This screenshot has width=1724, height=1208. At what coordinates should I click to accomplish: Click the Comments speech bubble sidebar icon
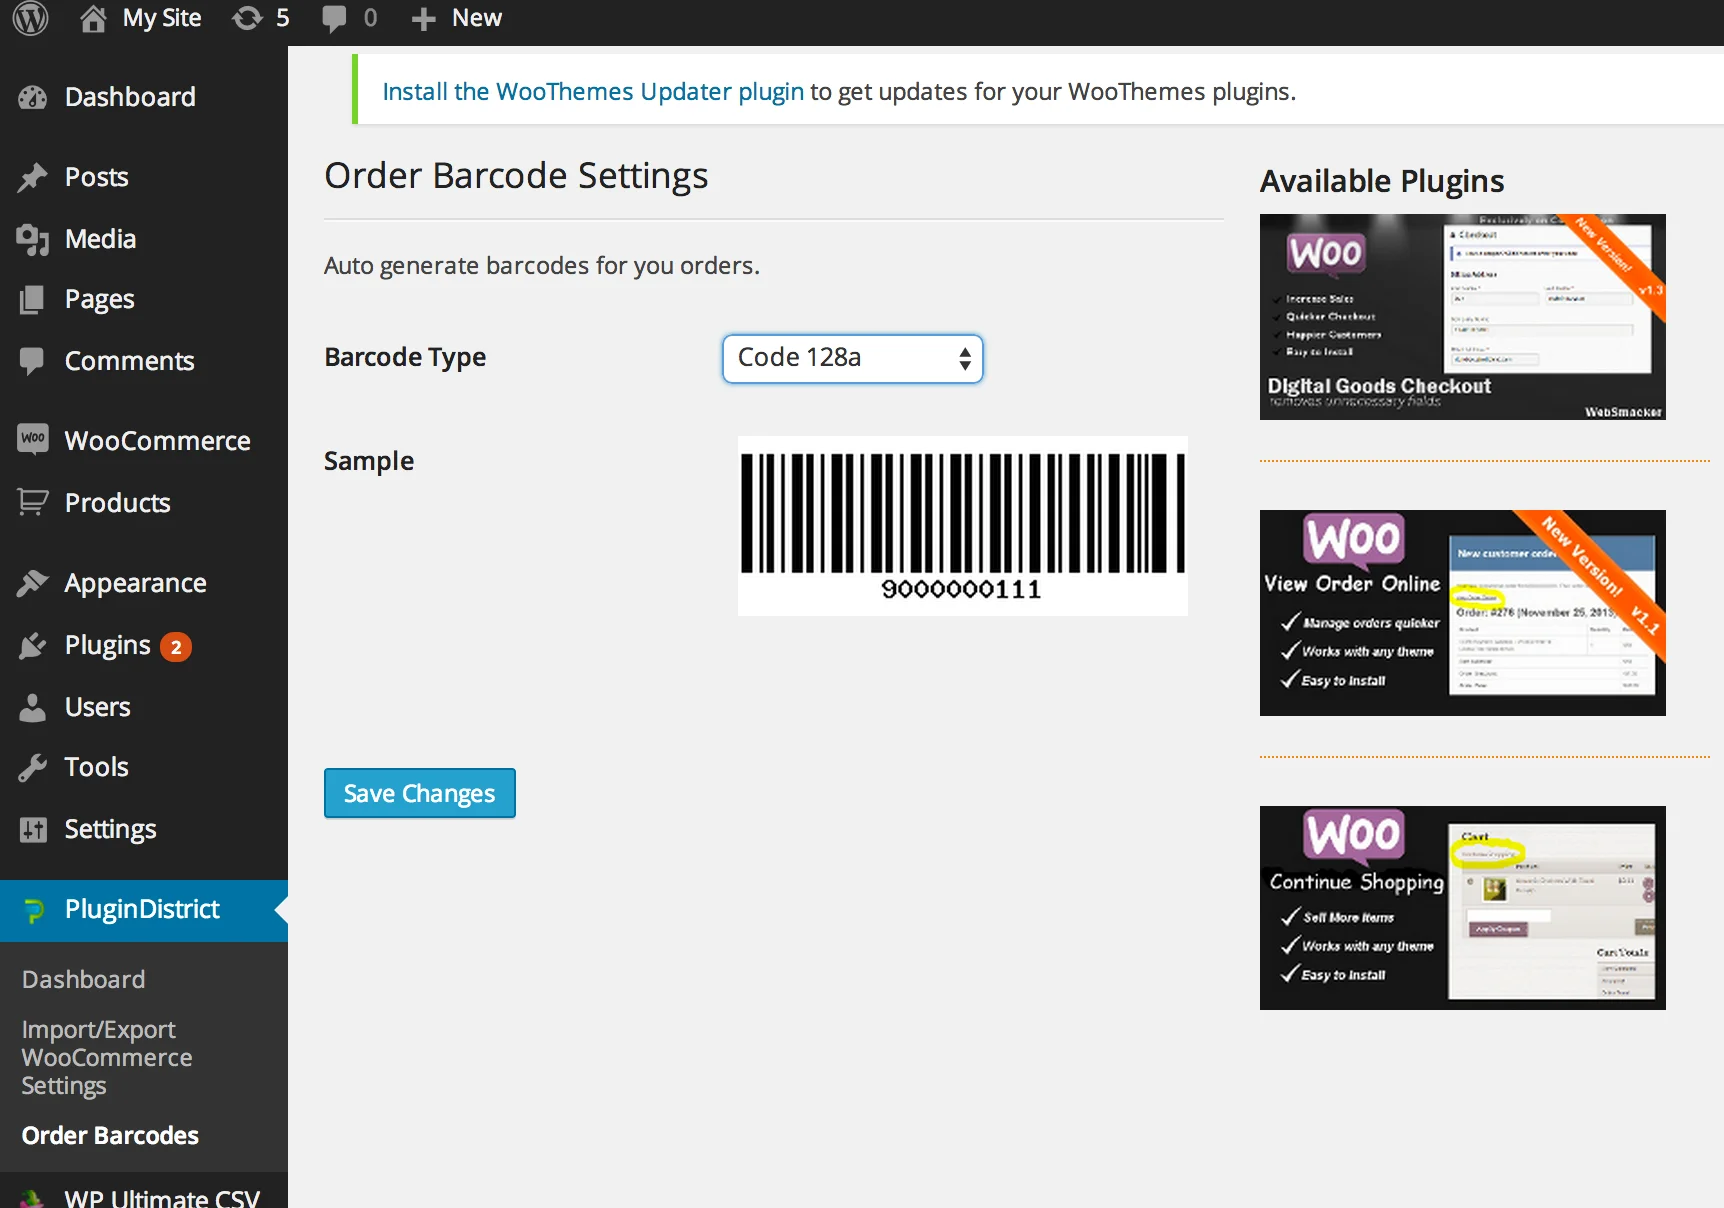point(33,361)
